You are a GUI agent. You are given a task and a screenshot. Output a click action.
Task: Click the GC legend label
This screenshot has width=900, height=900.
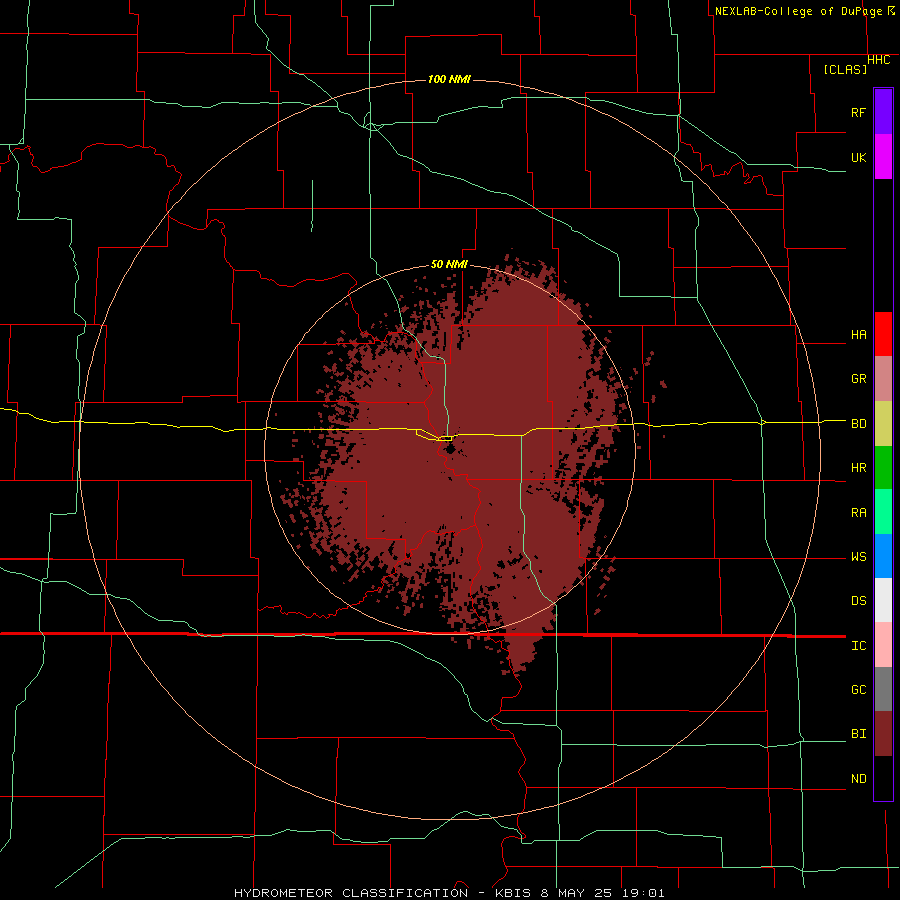pos(858,690)
